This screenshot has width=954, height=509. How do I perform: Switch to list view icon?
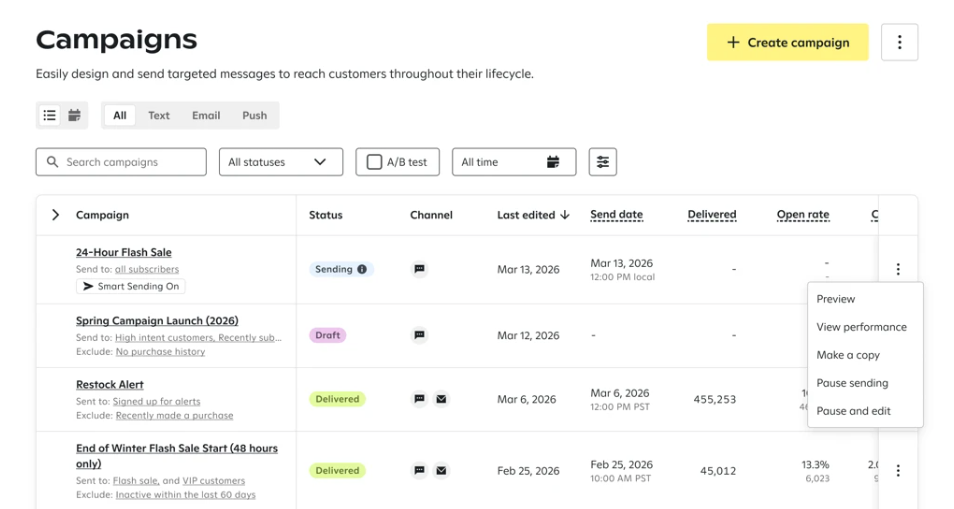(x=49, y=116)
